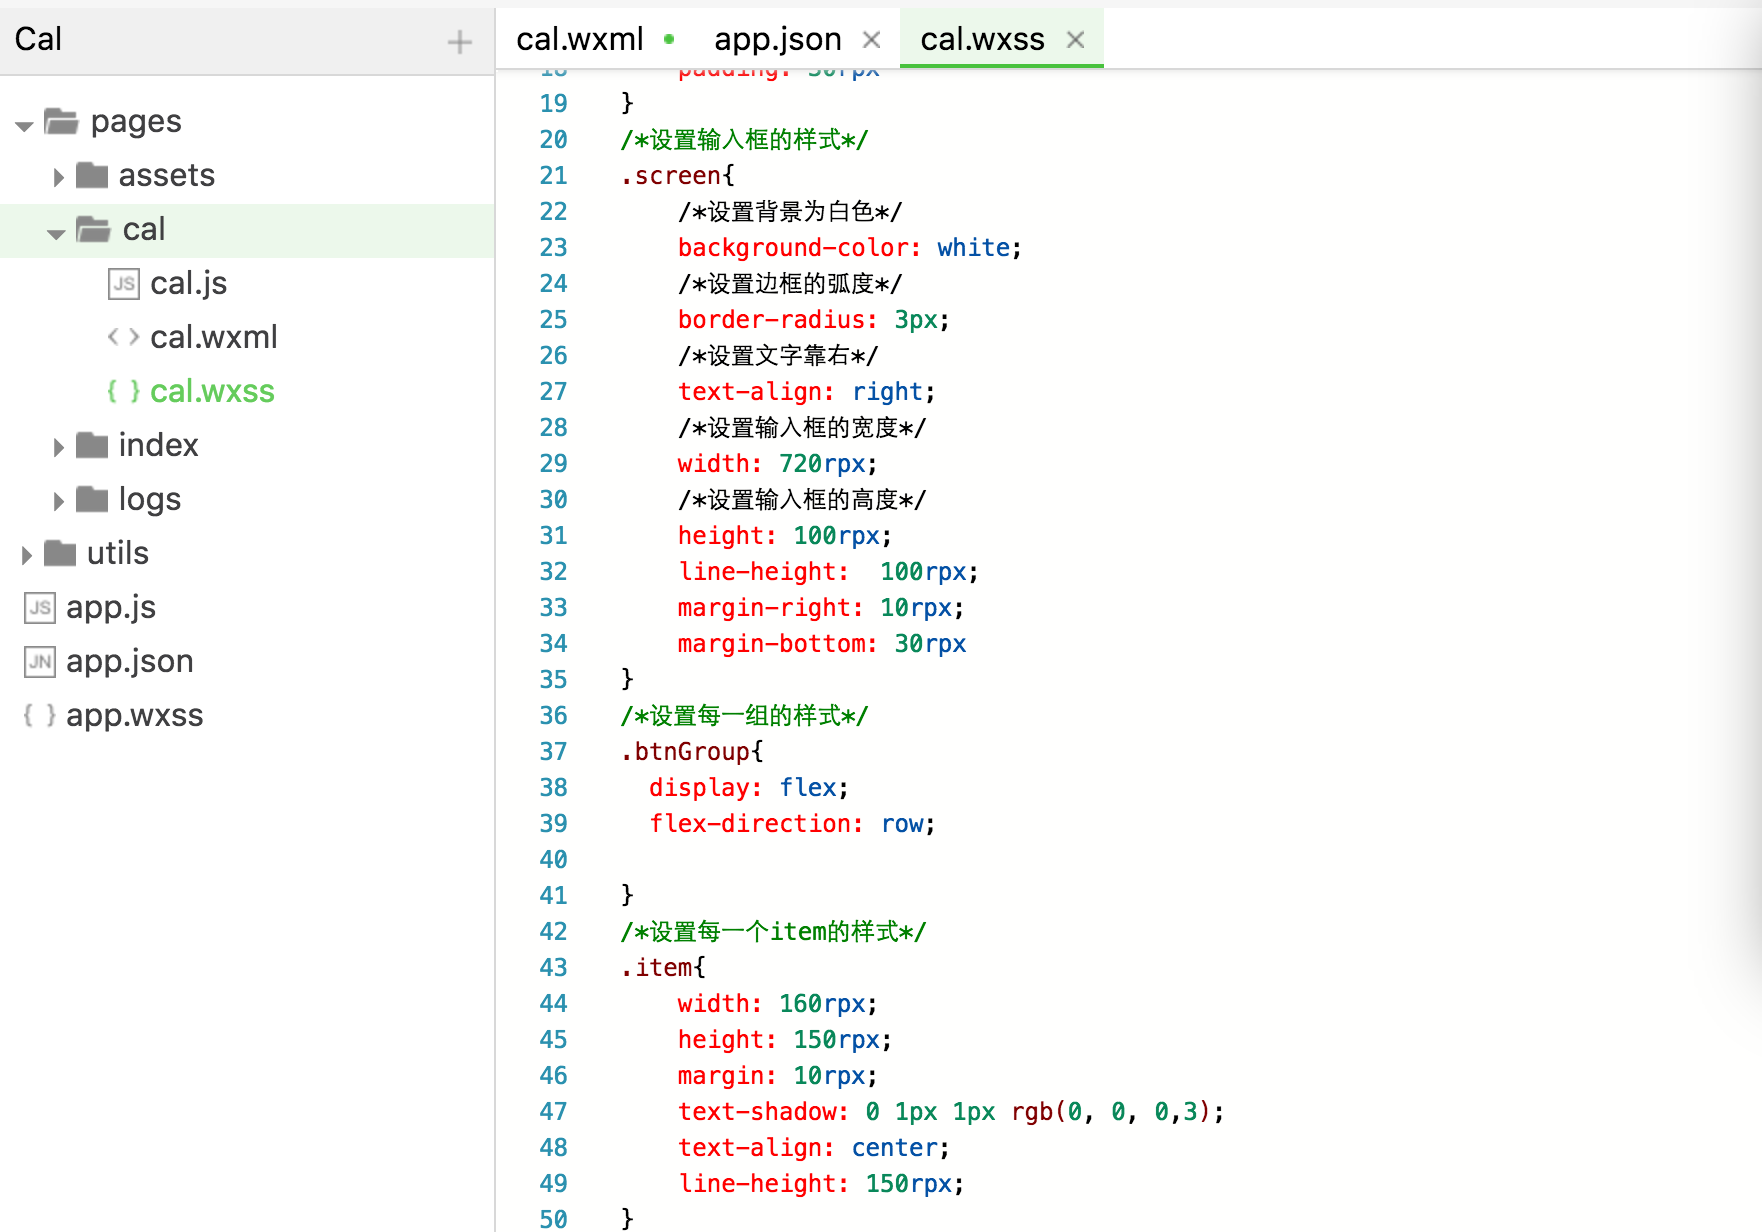1762x1232 pixels.
Task: Click line number 43 in the gutter
Action: (x=553, y=968)
